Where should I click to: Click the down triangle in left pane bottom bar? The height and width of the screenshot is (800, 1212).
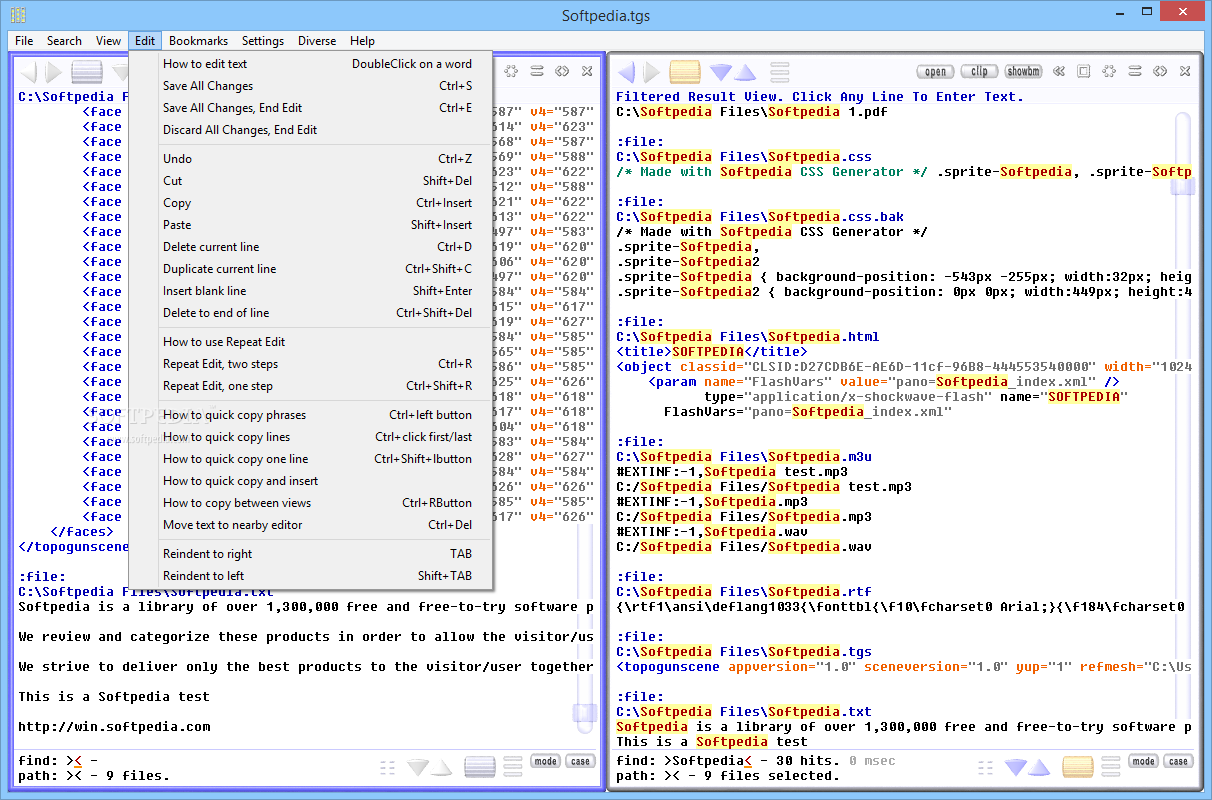tap(418, 767)
